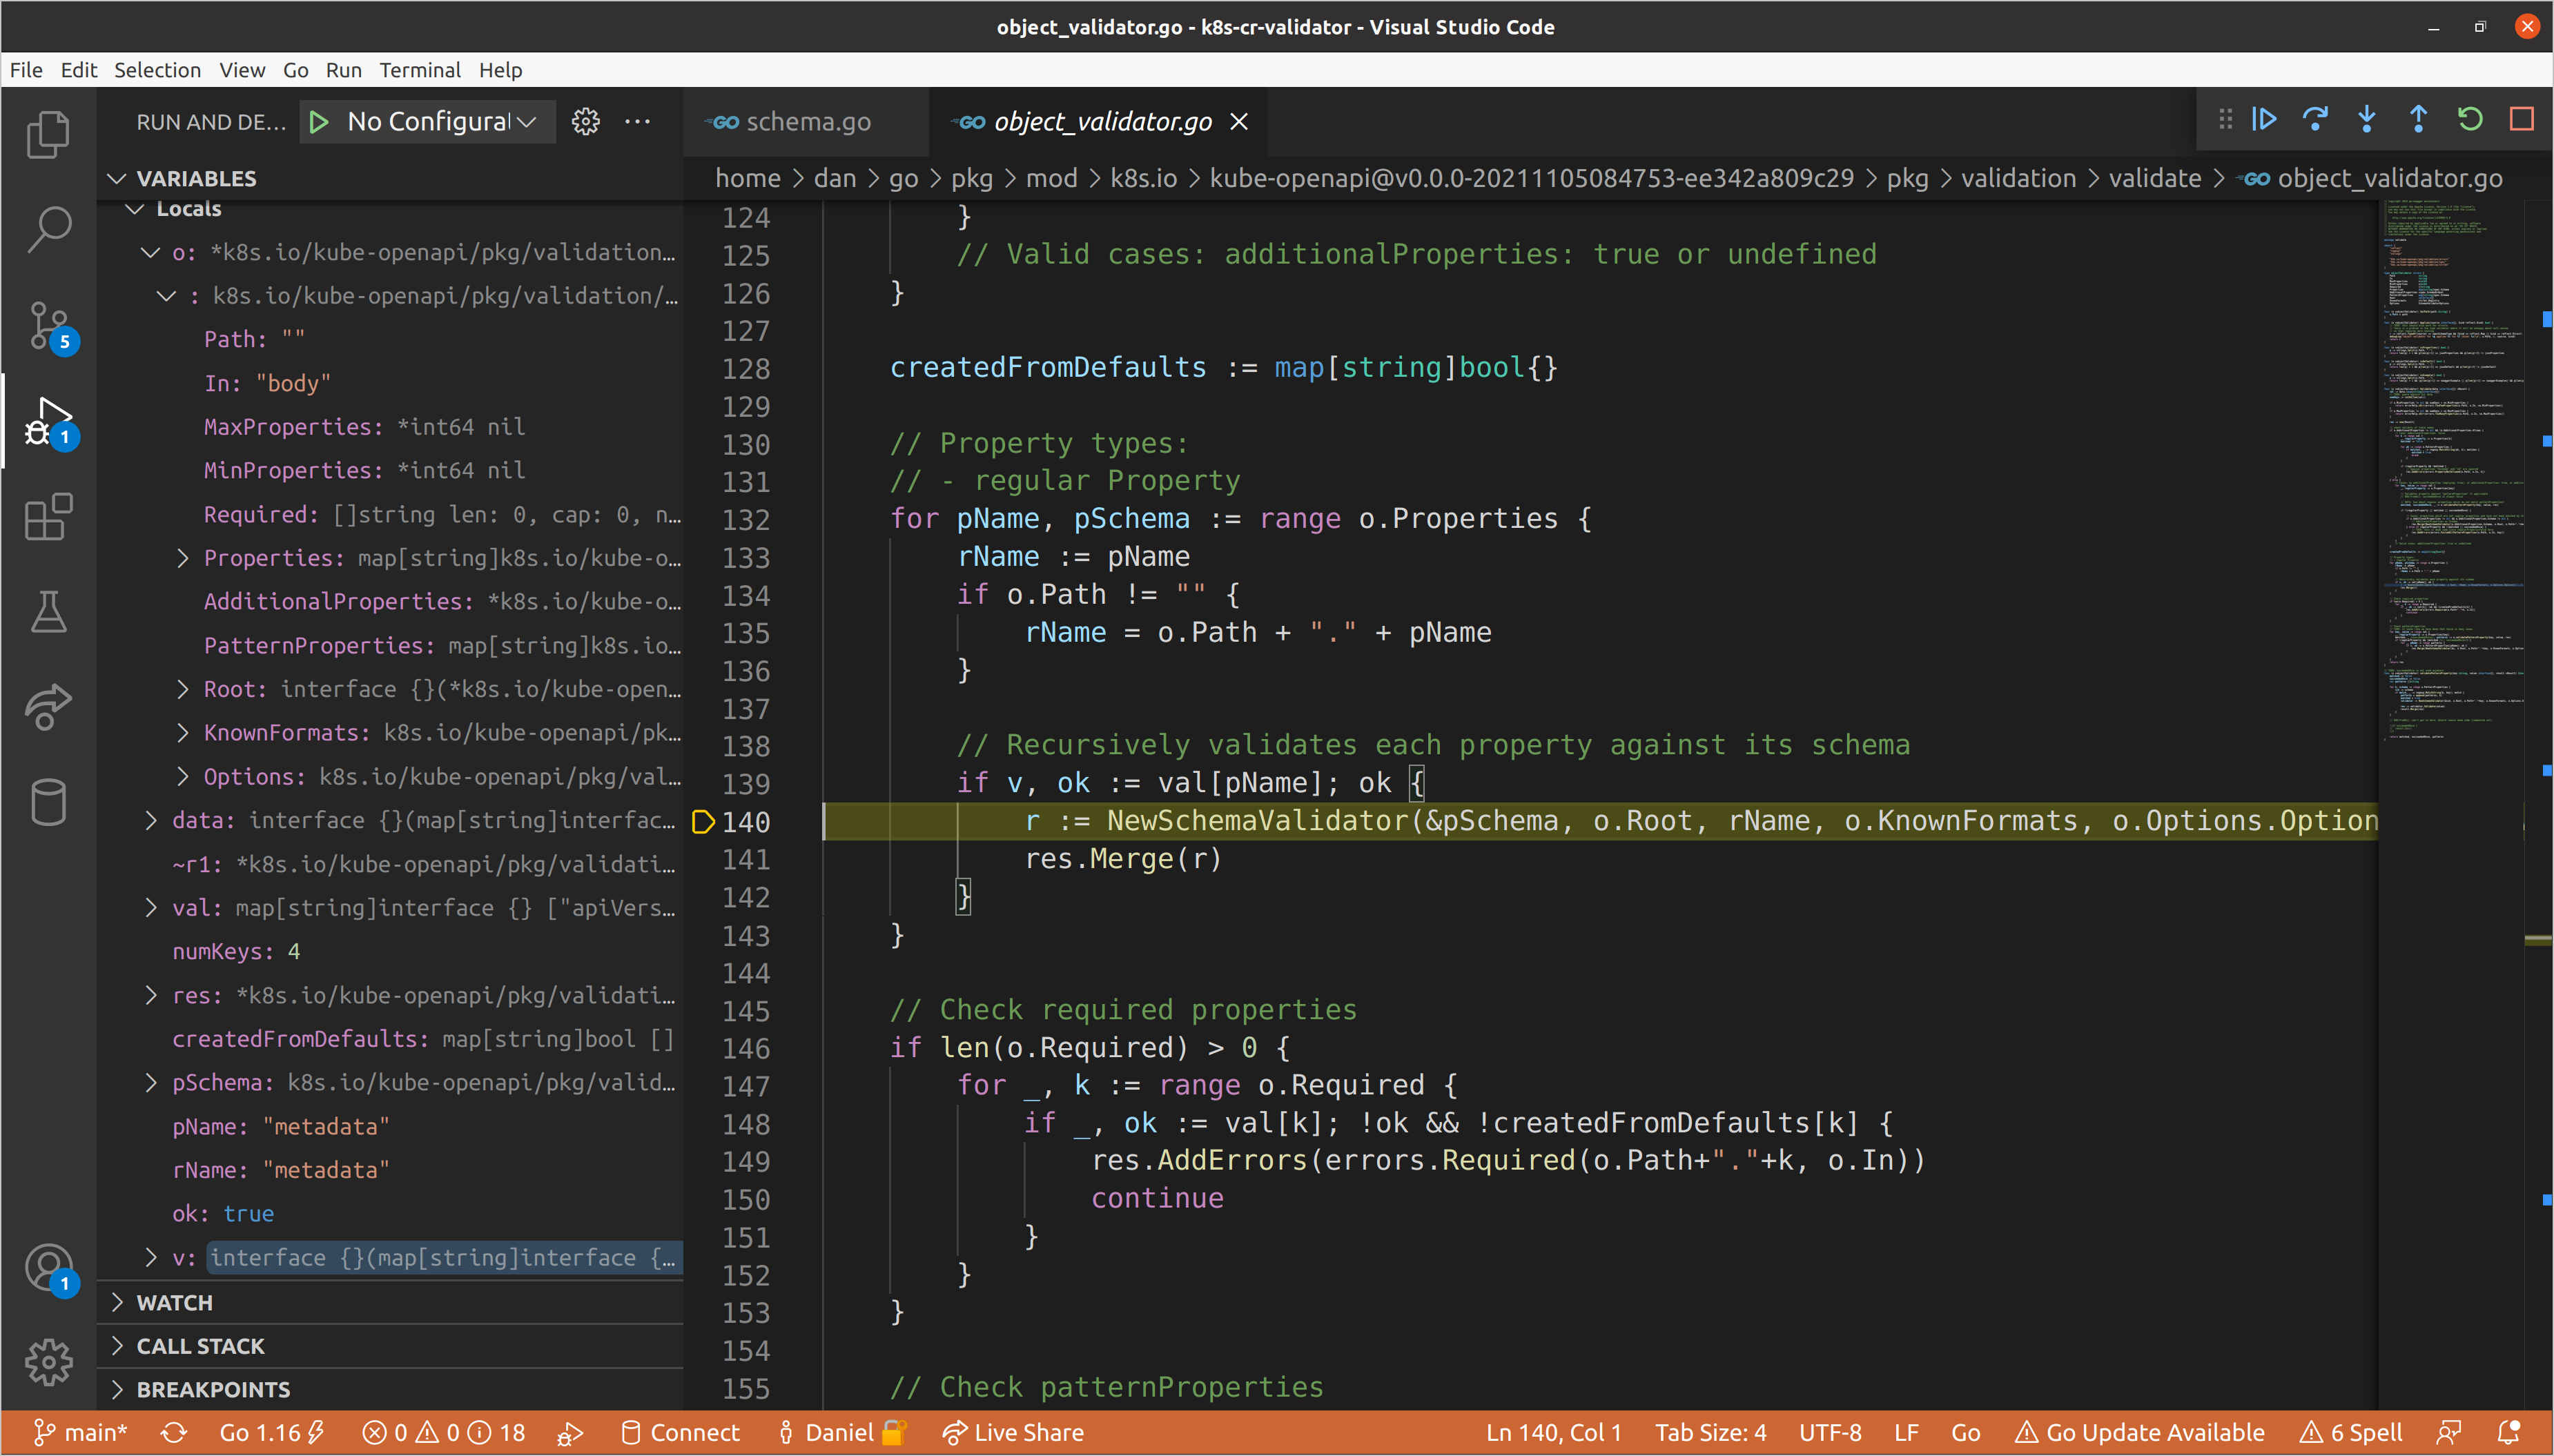Toggle breakpoint in gutter at line 140
2554x1456 pixels.
703,822
